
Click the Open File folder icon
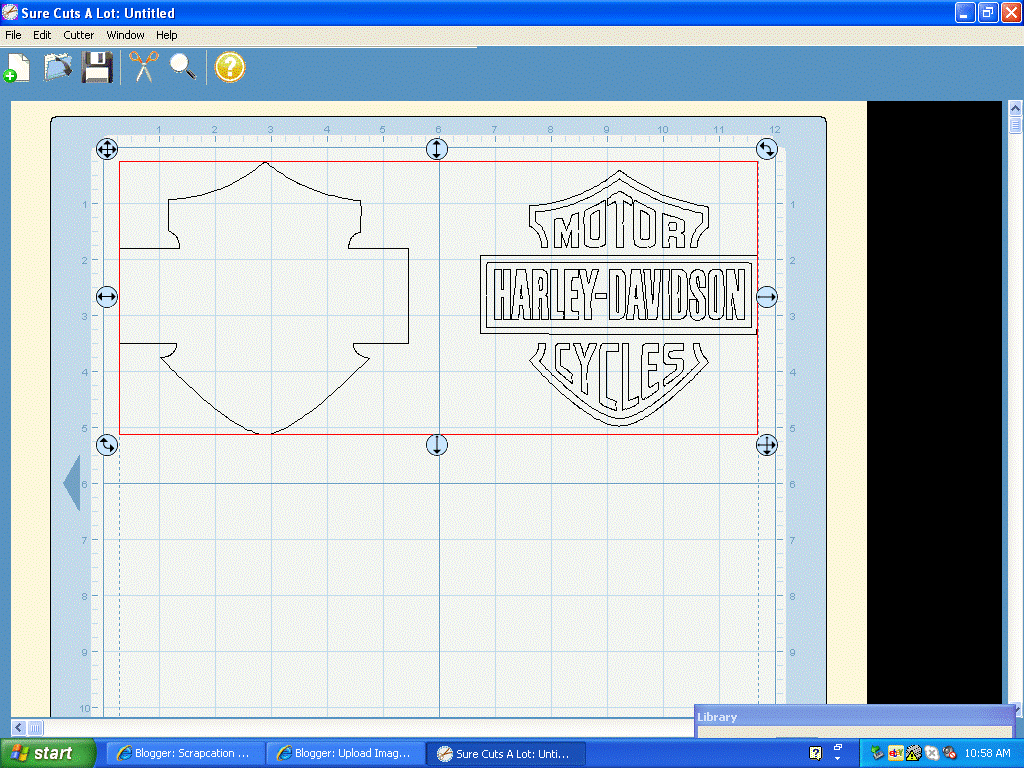click(x=57, y=67)
